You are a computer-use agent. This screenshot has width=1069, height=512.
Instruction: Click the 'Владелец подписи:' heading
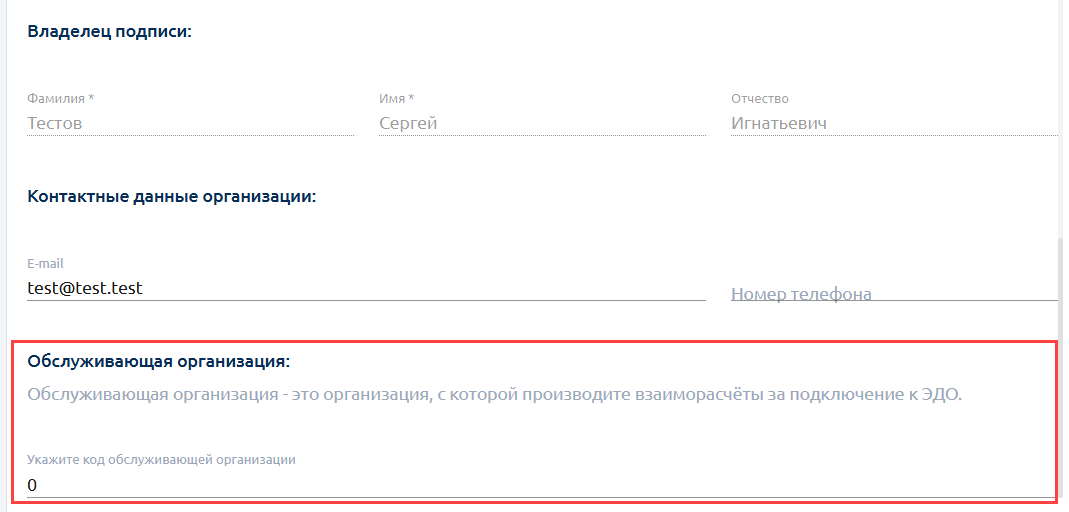(x=110, y=32)
